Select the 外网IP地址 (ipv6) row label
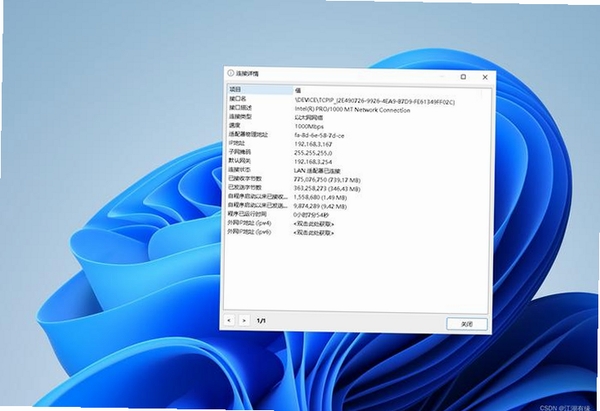 249,232
